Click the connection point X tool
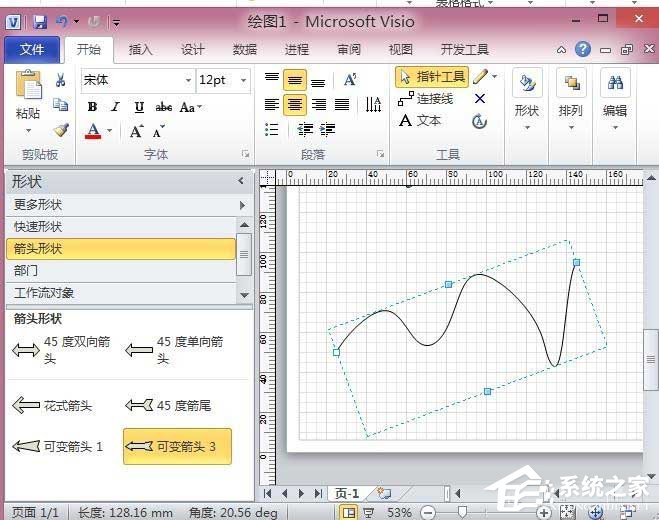659x520 pixels. click(x=480, y=99)
